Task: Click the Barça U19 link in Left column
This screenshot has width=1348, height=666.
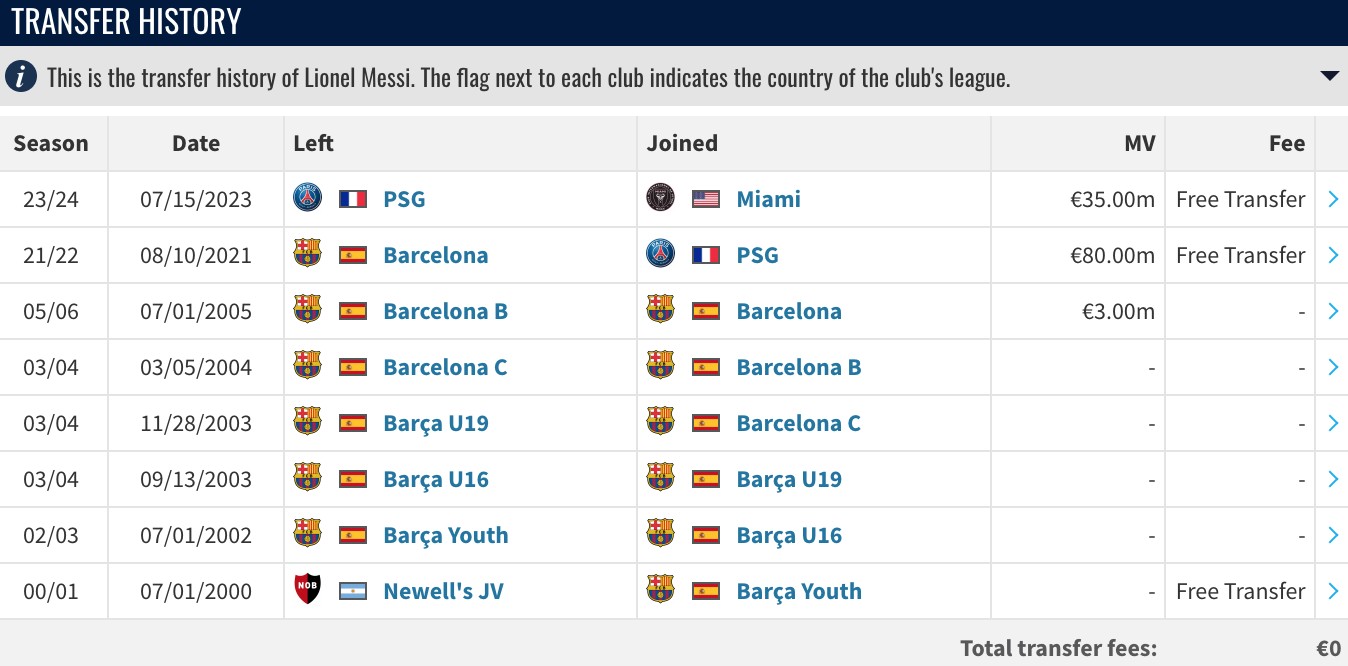Action: pyautogui.click(x=435, y=423)
